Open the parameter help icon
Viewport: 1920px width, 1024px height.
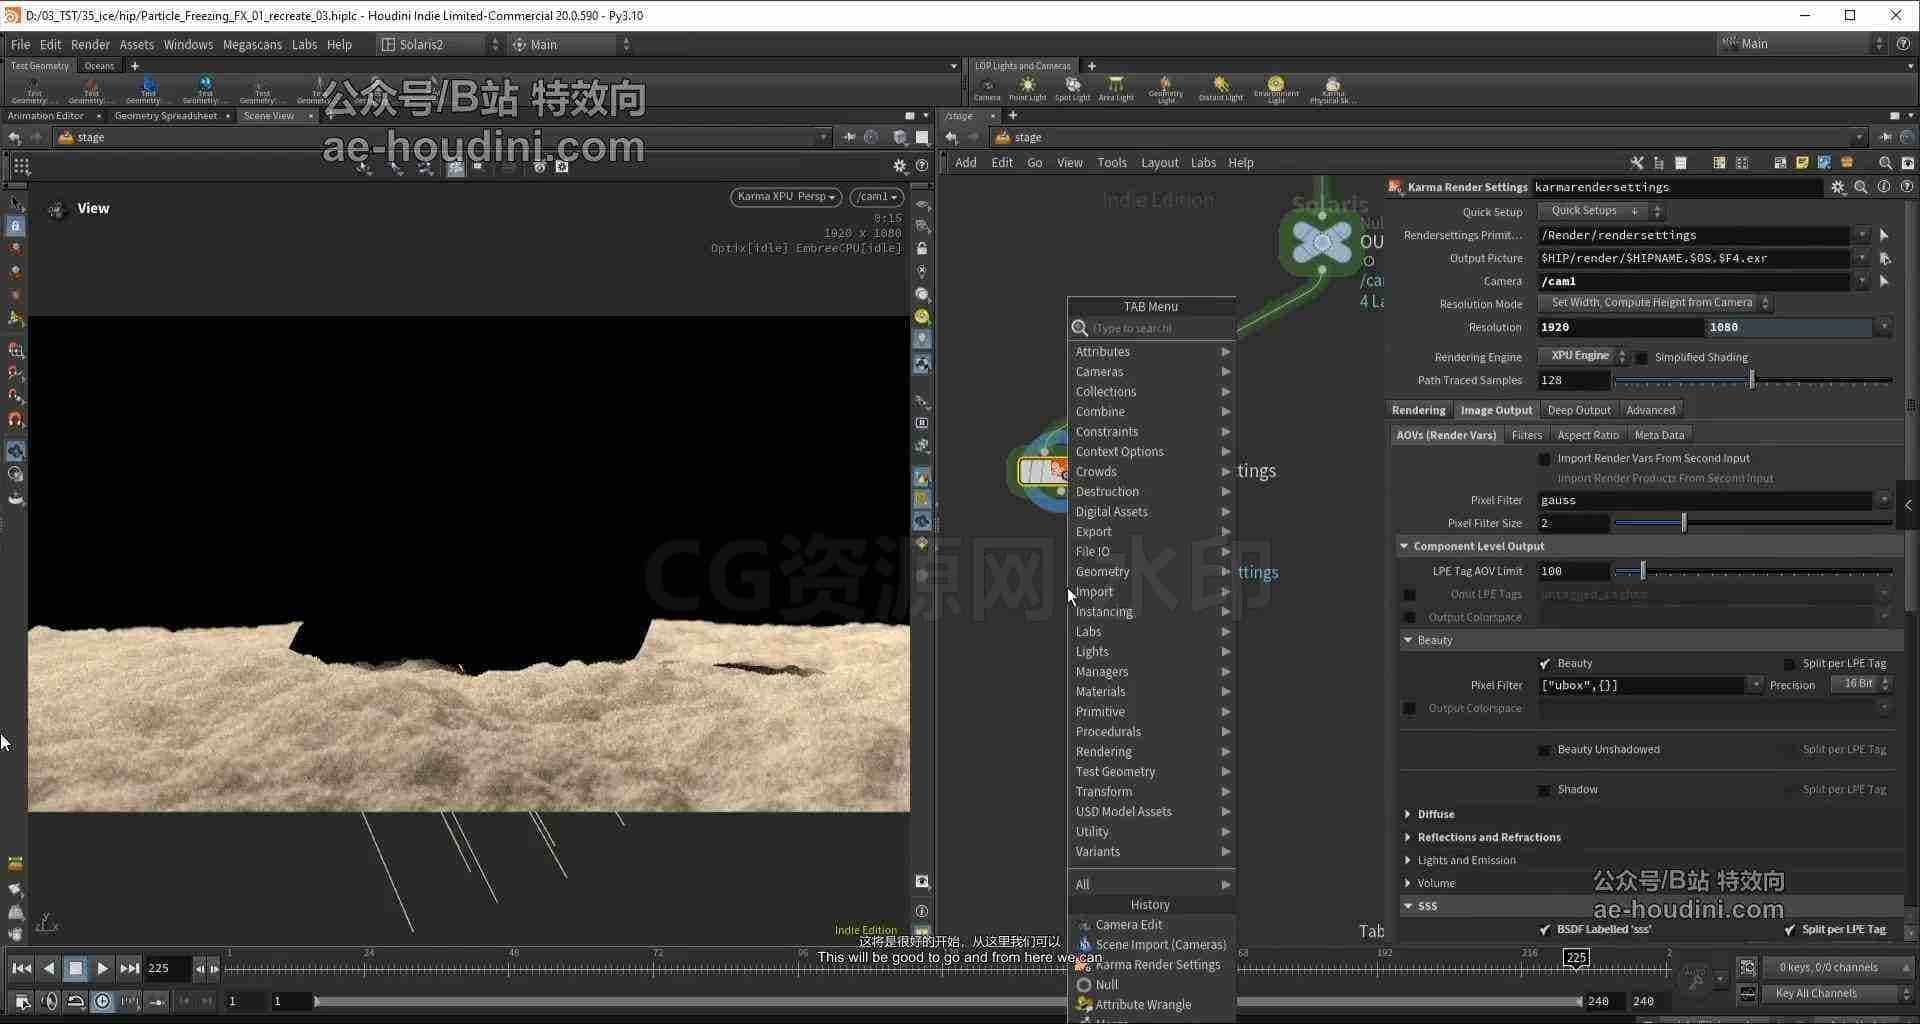click(1907, 187)
